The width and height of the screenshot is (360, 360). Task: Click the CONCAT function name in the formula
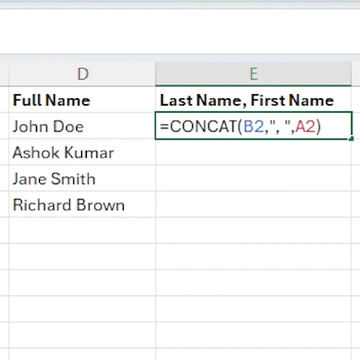[x=203, y=127]
